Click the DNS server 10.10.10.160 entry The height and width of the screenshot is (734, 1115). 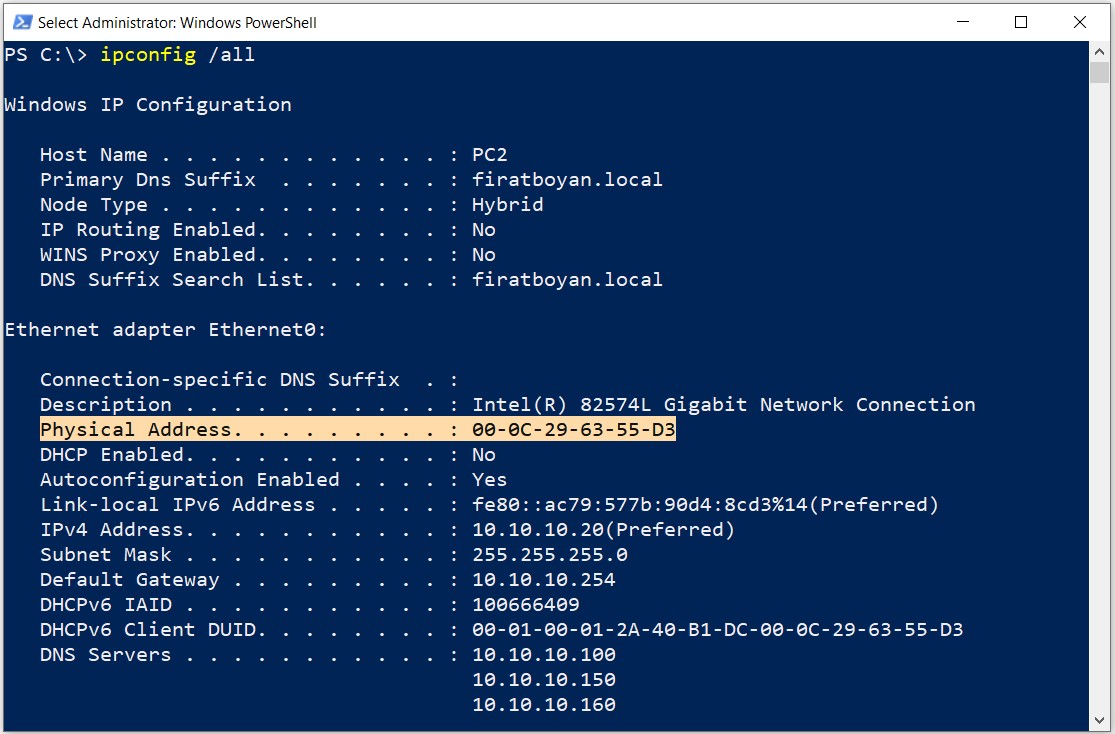click(x=543, y=705)
